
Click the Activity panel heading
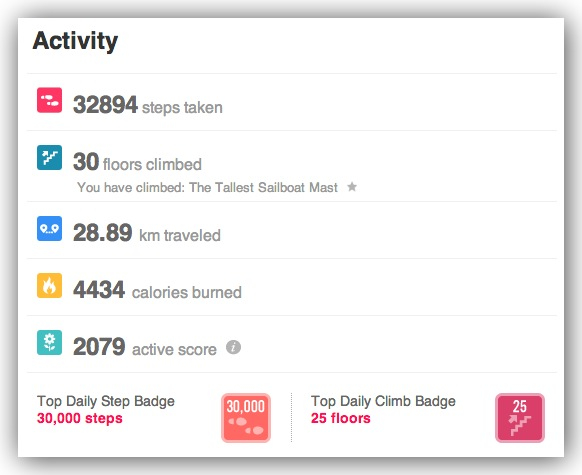click(75, 41)
